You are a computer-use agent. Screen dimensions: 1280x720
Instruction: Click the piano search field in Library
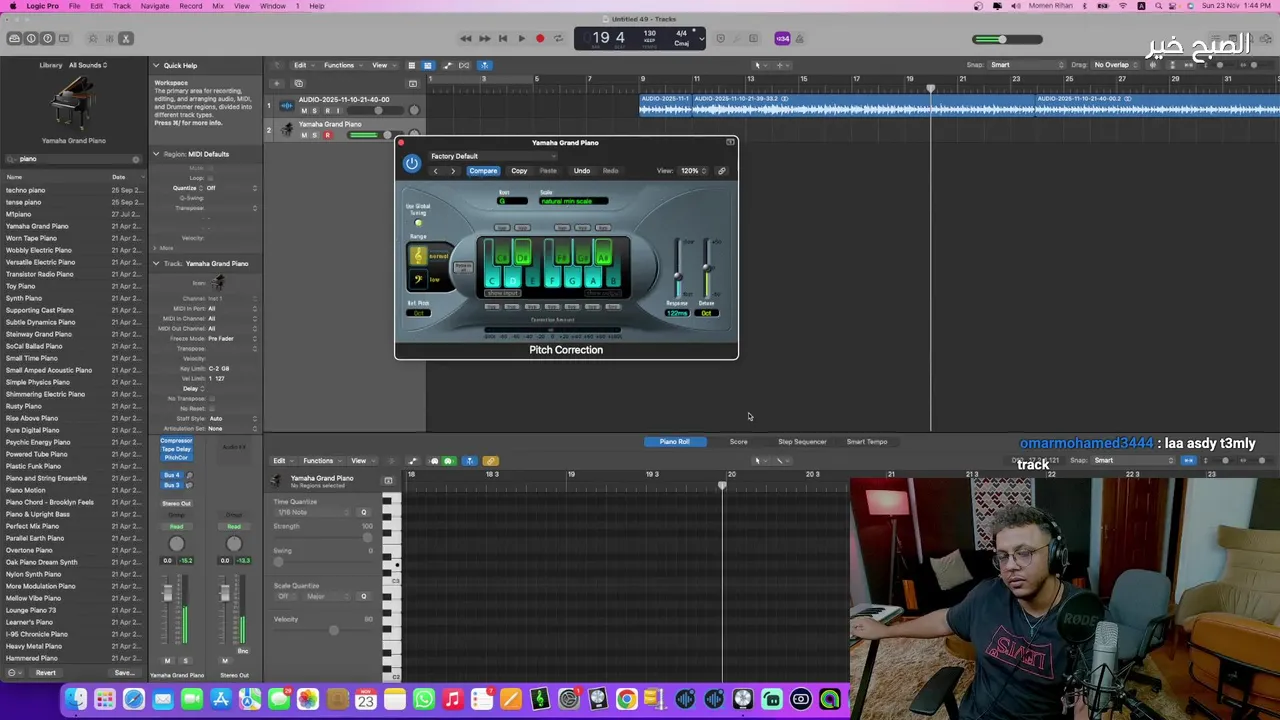pyautogui.click(x=74, y=159)
